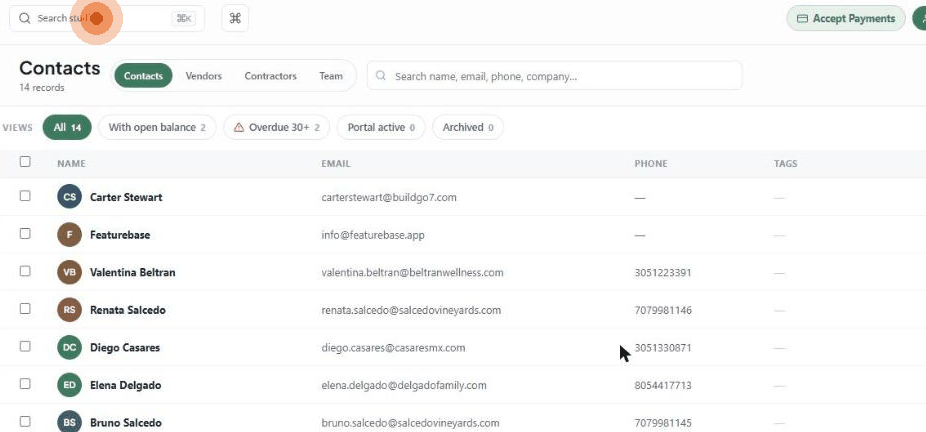Viewport: 926px width, 432px height.
Task: Tick the checkbox next to Bruno Salcedo
Action: [x=25, y=421]
